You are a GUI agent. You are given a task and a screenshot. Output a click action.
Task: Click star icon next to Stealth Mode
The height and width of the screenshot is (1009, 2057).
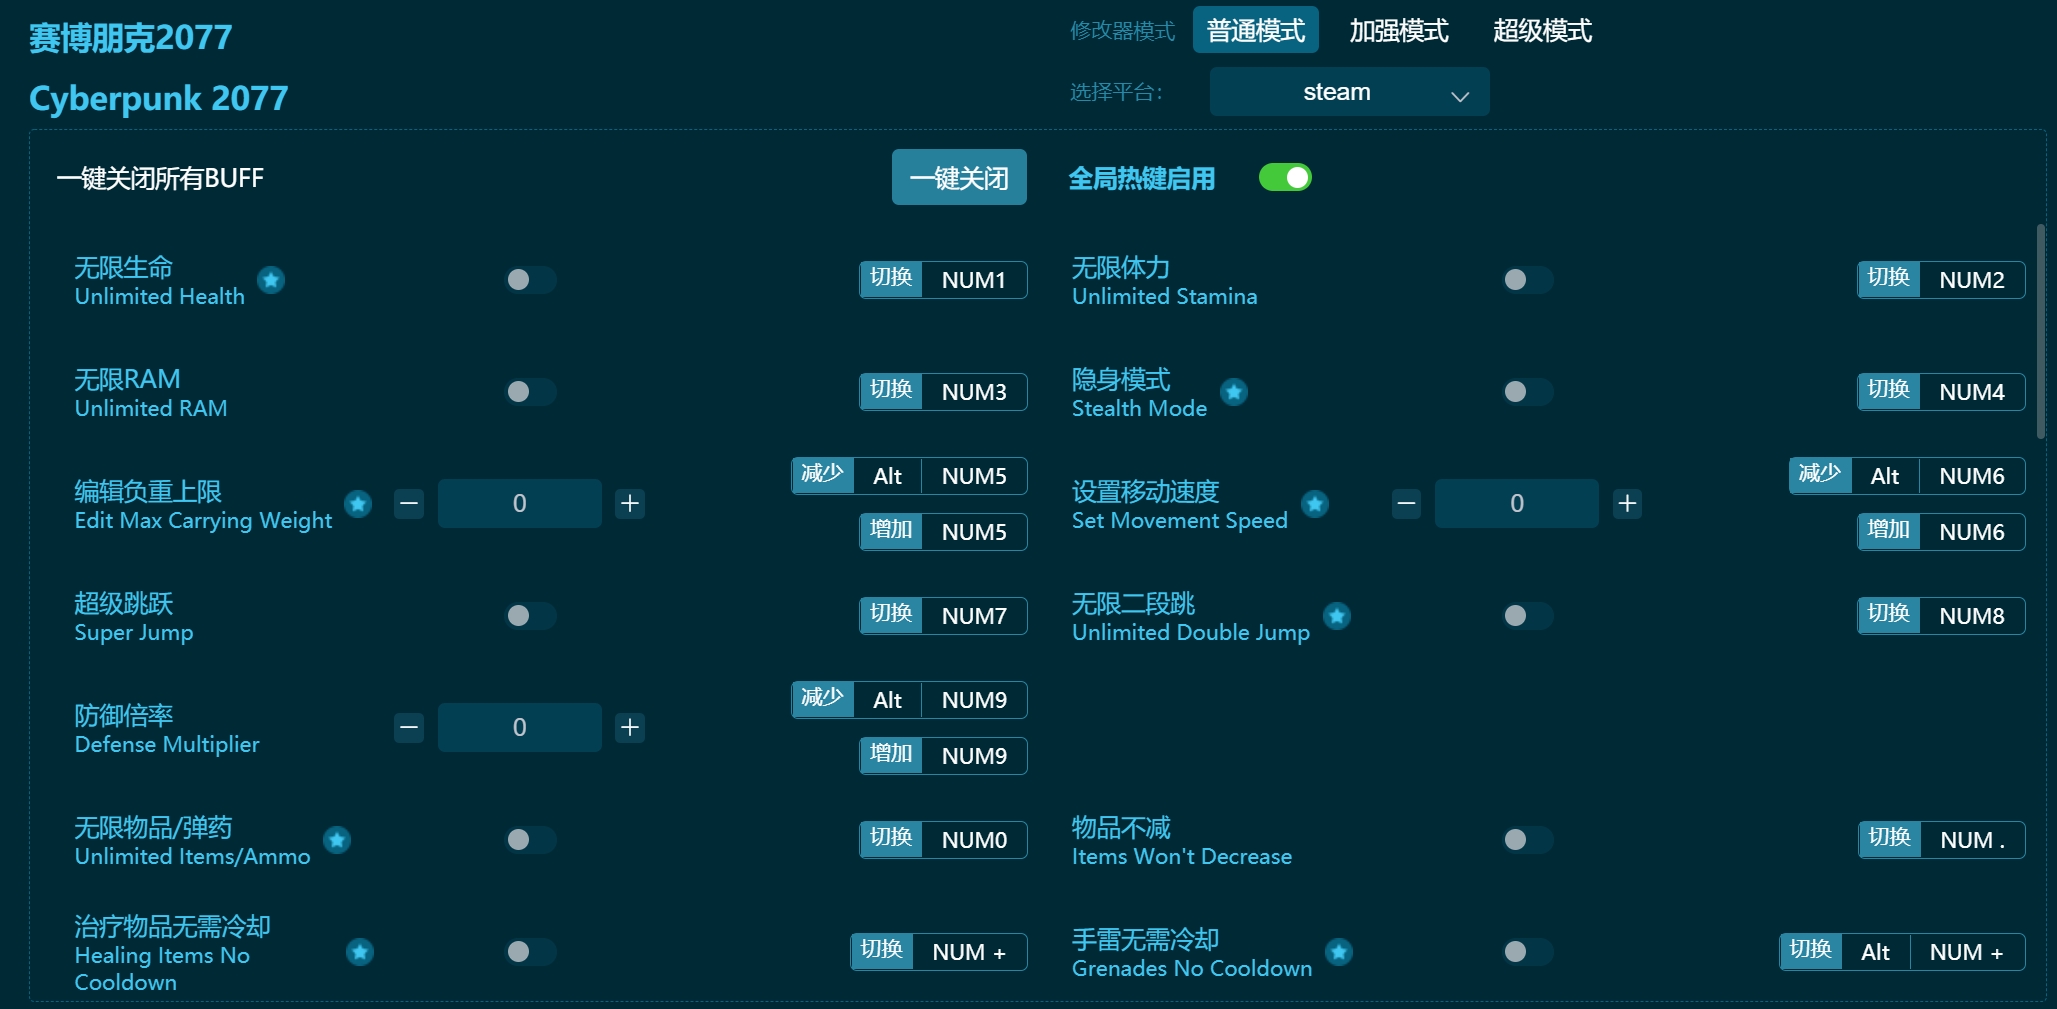pos(1234,392)
